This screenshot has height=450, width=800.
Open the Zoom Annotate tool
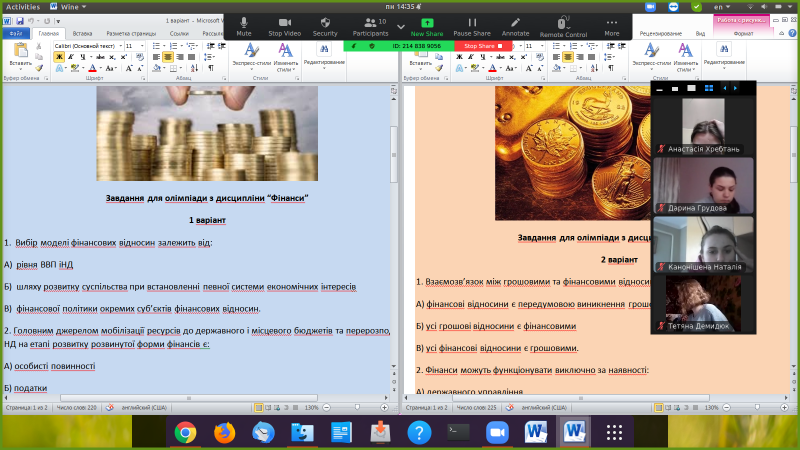pyautogui.click(x=515, y=27)
